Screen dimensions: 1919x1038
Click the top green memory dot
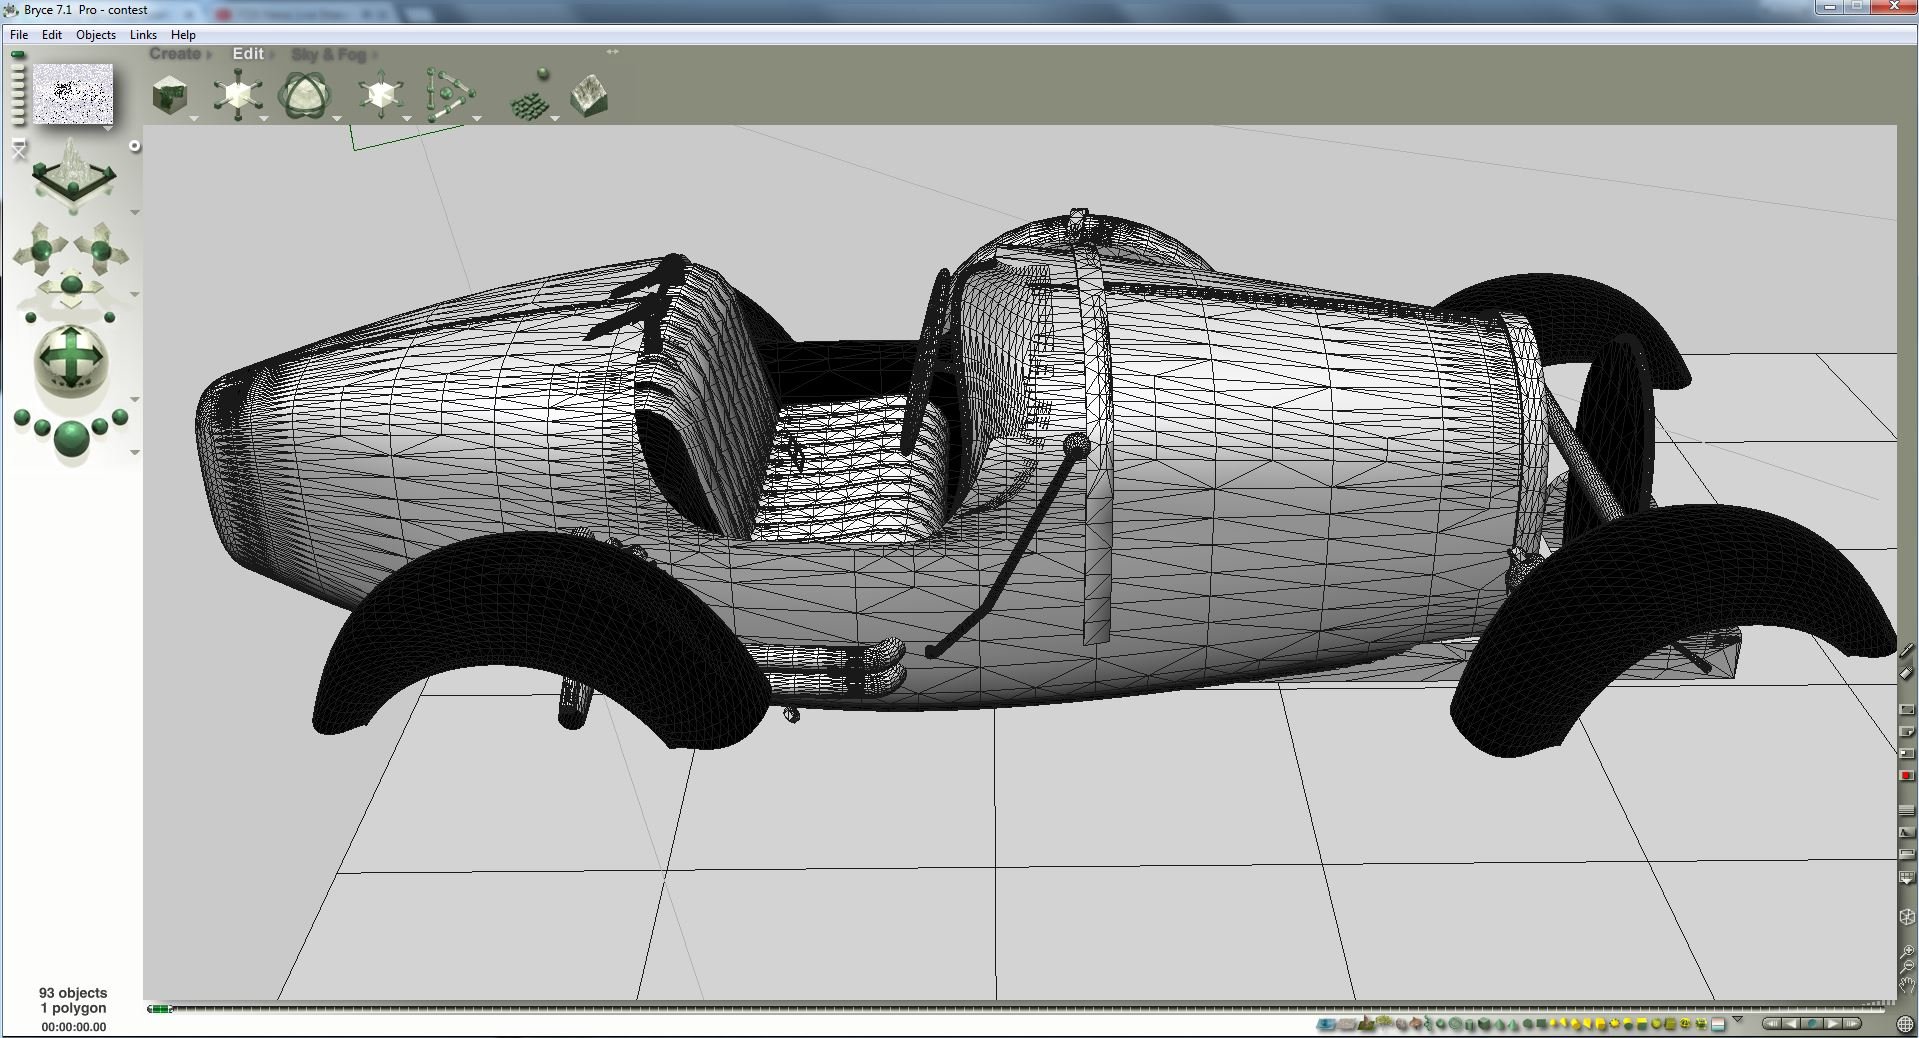point(18,55)
